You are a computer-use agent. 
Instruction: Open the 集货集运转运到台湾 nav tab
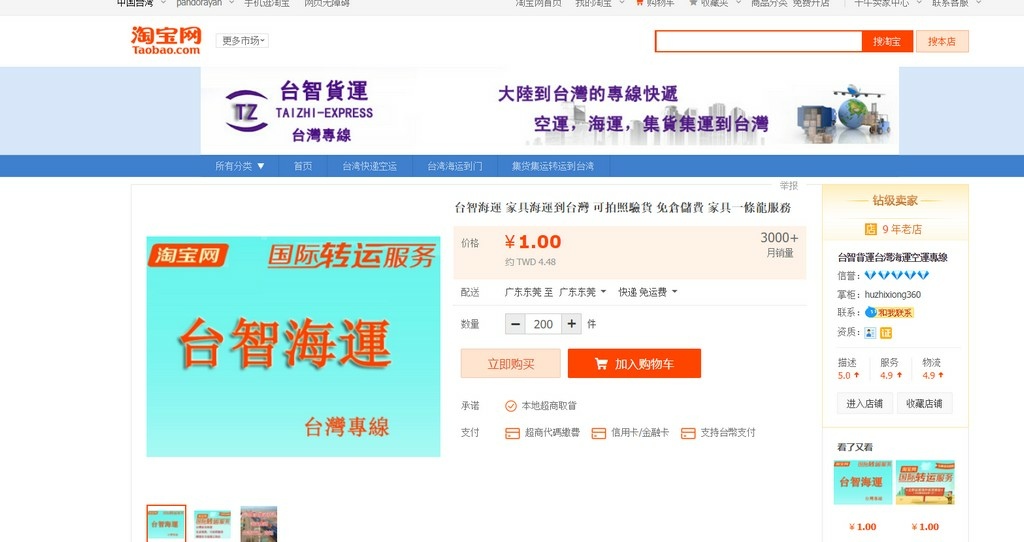tap(553, 166)
